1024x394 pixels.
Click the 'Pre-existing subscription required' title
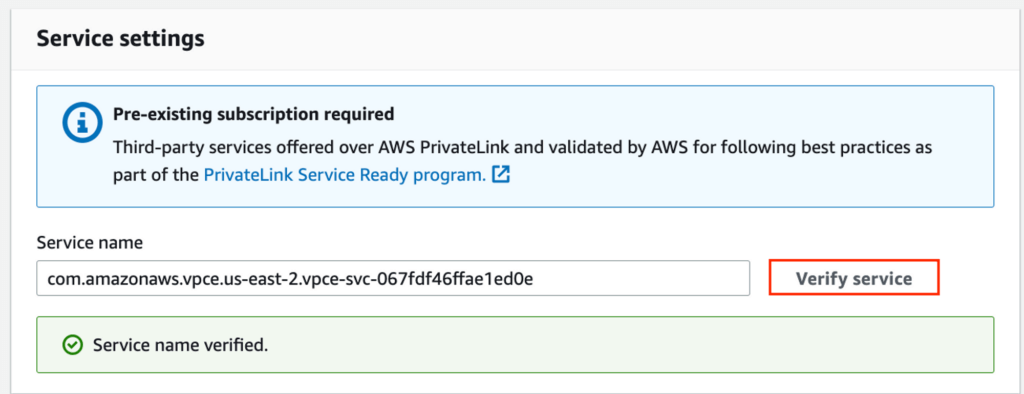pyautogui.click(x=253, y=114)
